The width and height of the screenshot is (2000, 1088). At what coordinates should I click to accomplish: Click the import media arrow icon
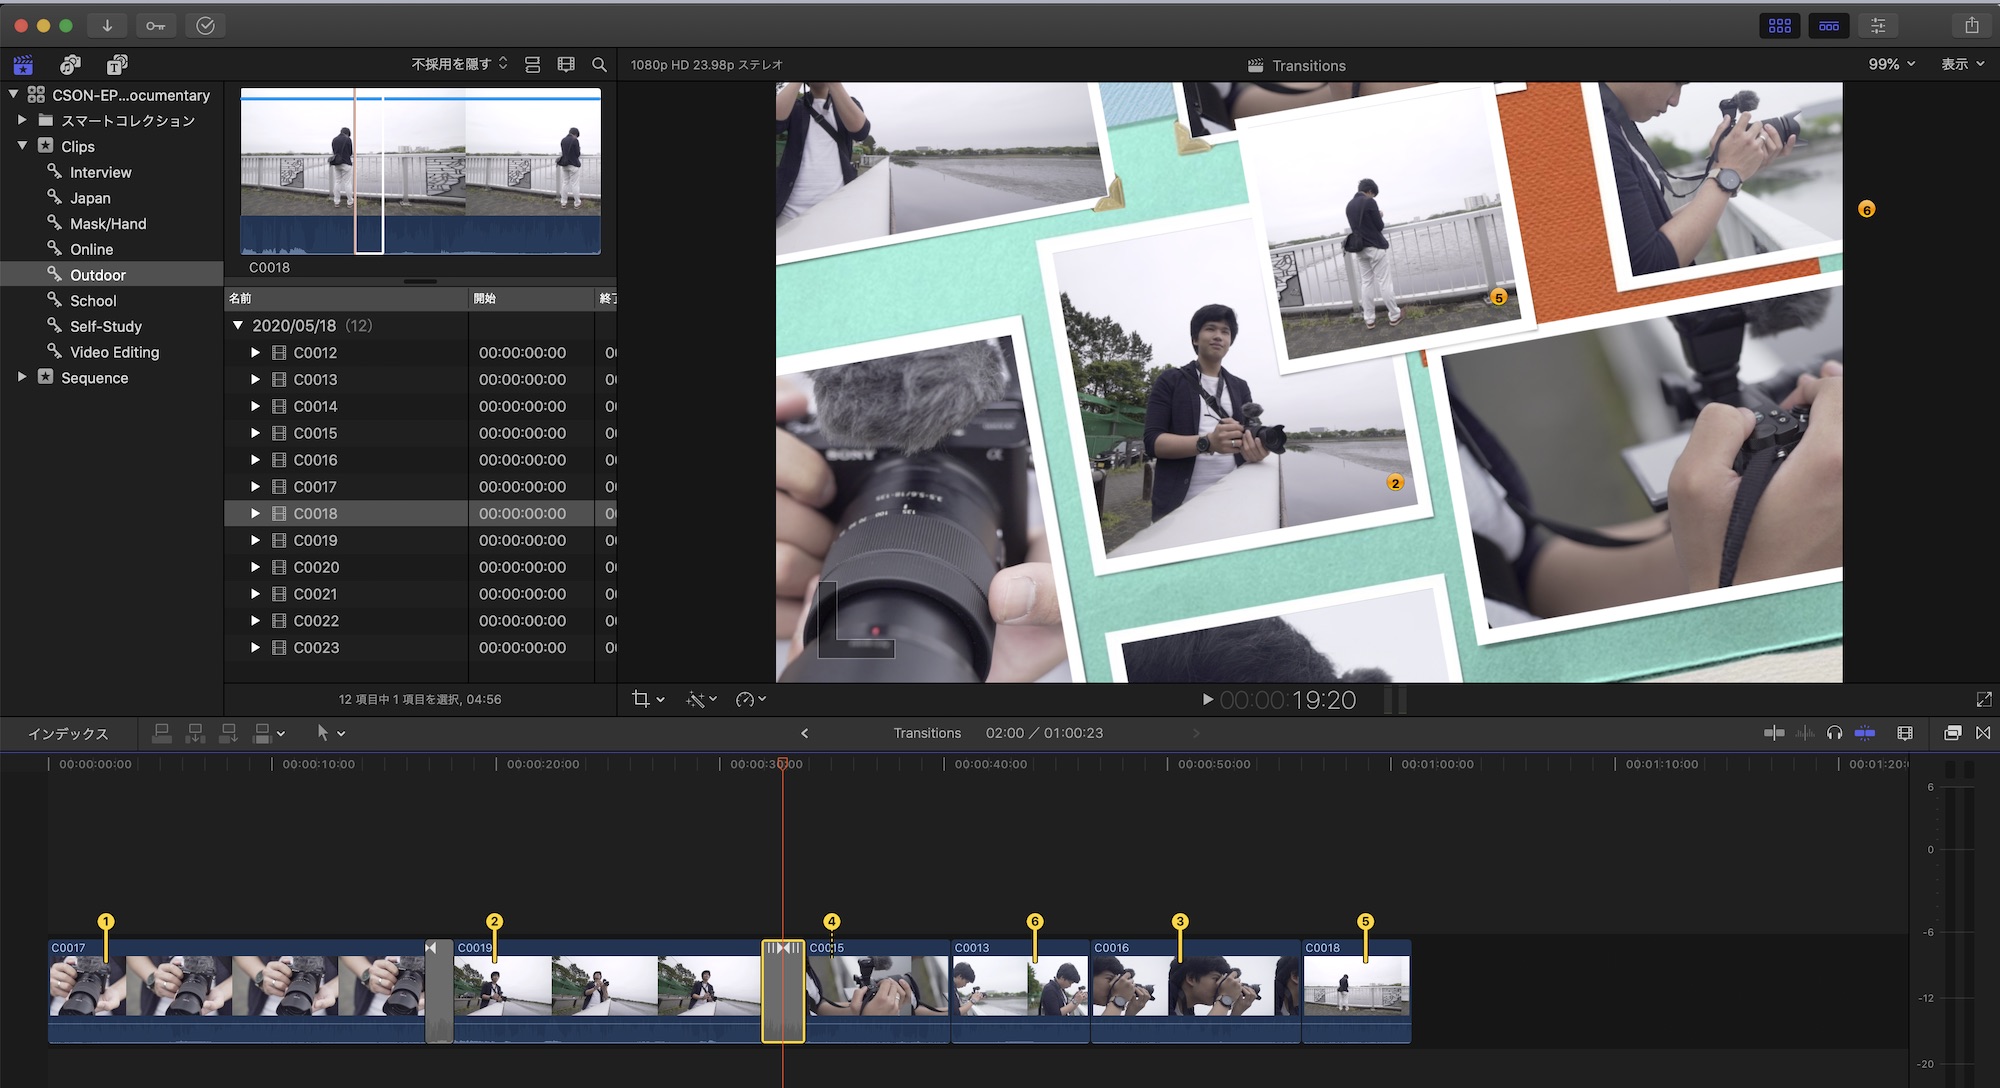coord(107,26)
